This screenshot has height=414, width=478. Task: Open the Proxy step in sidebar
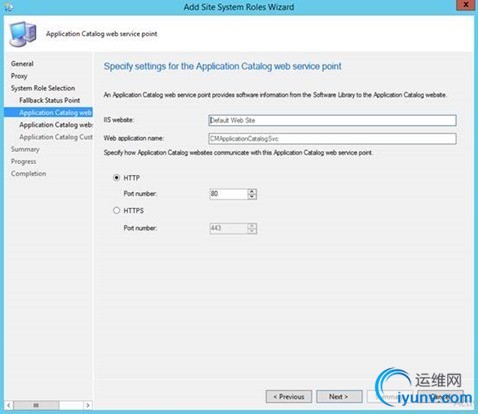point(19,76)
